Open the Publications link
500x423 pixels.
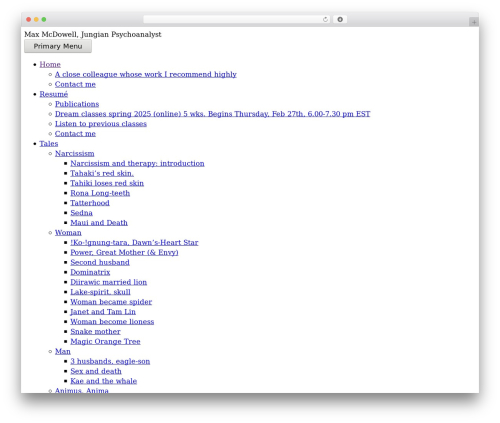pyautogui.click(x=77, y=104)
